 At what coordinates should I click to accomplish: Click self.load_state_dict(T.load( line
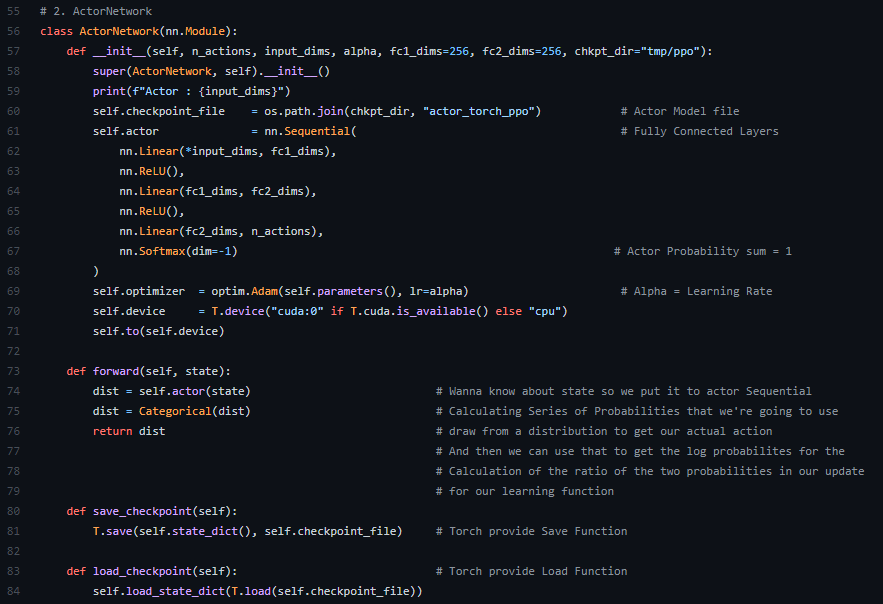(257, 591)
